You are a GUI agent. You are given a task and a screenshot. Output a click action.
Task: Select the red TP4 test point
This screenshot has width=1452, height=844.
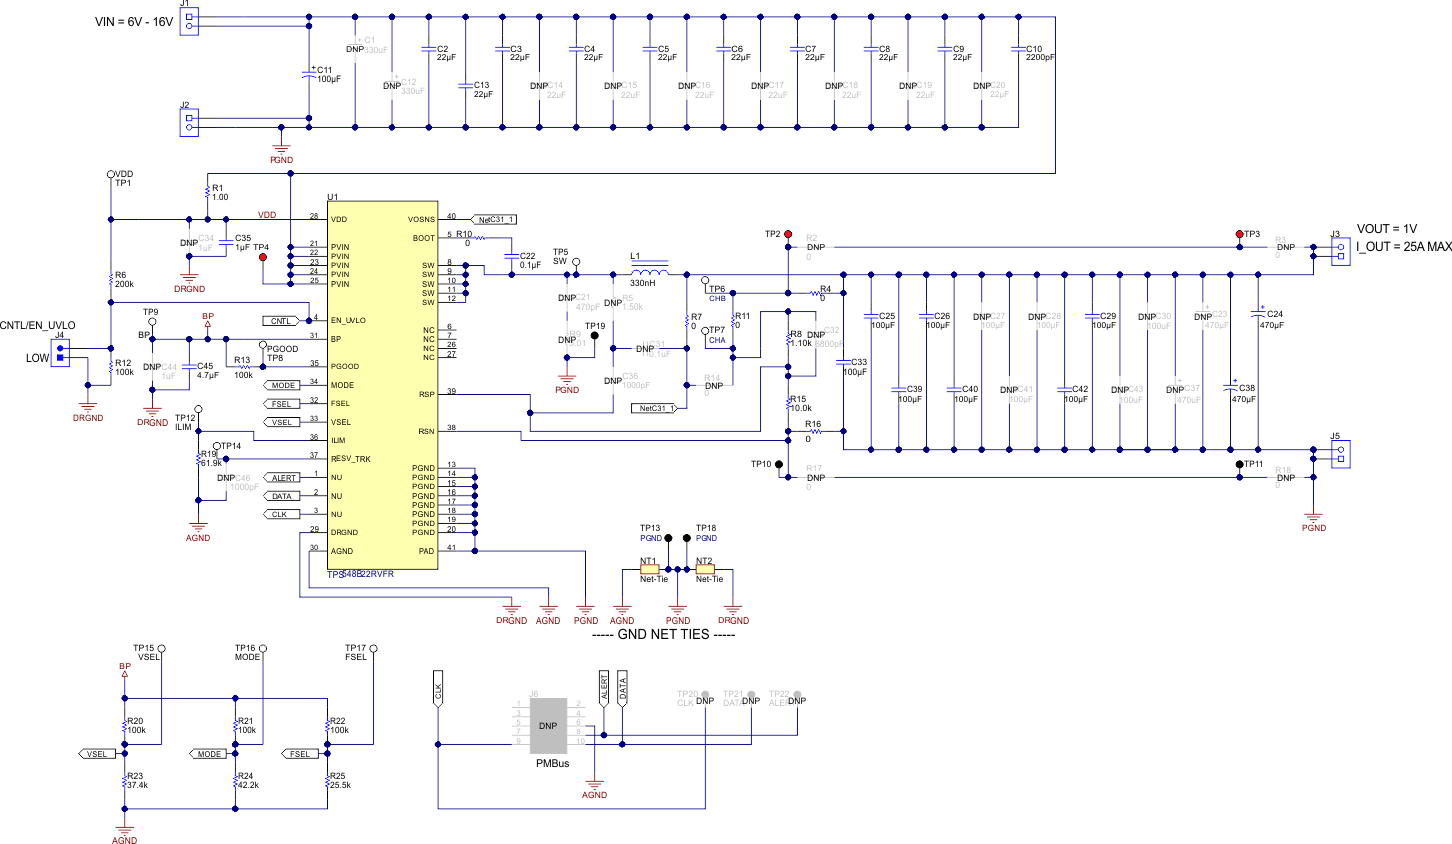[x=263, y=257]
